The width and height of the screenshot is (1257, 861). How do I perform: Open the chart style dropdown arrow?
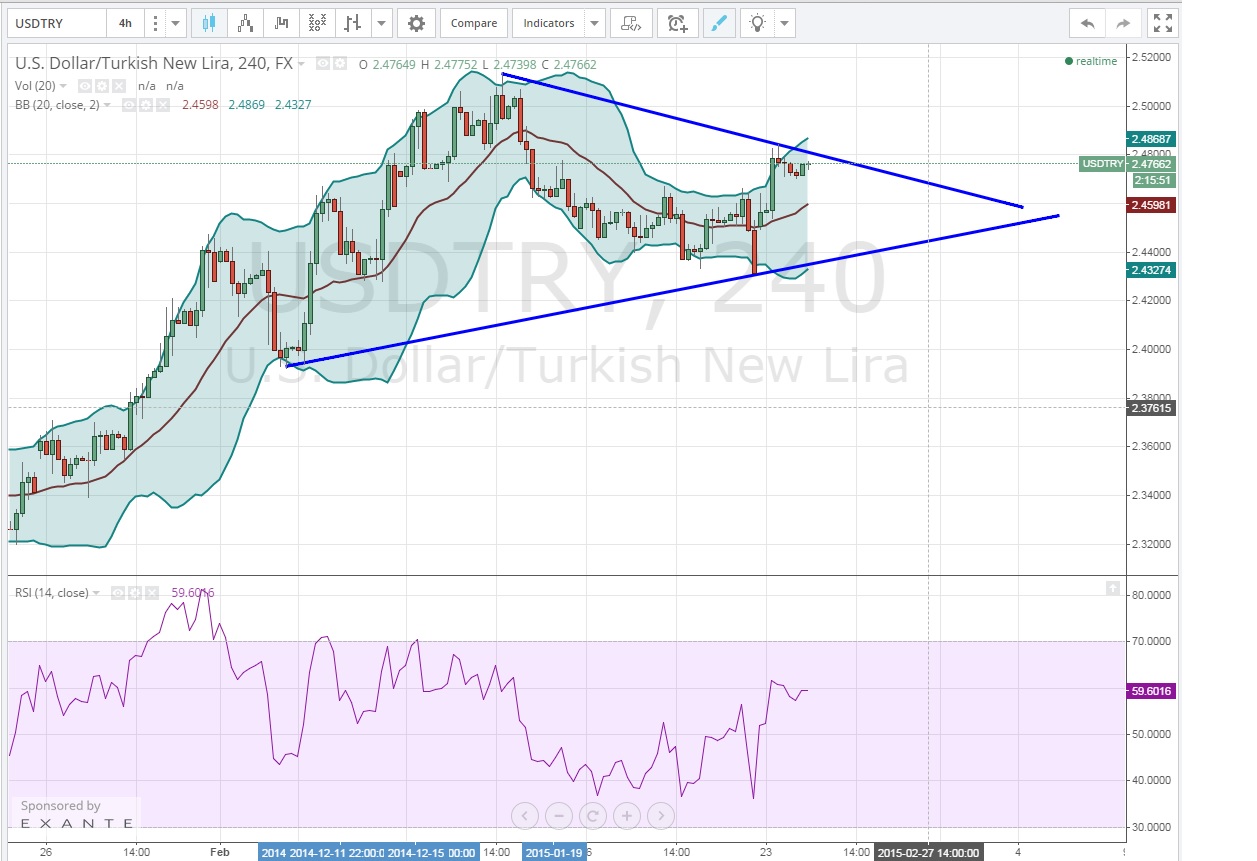382,23
